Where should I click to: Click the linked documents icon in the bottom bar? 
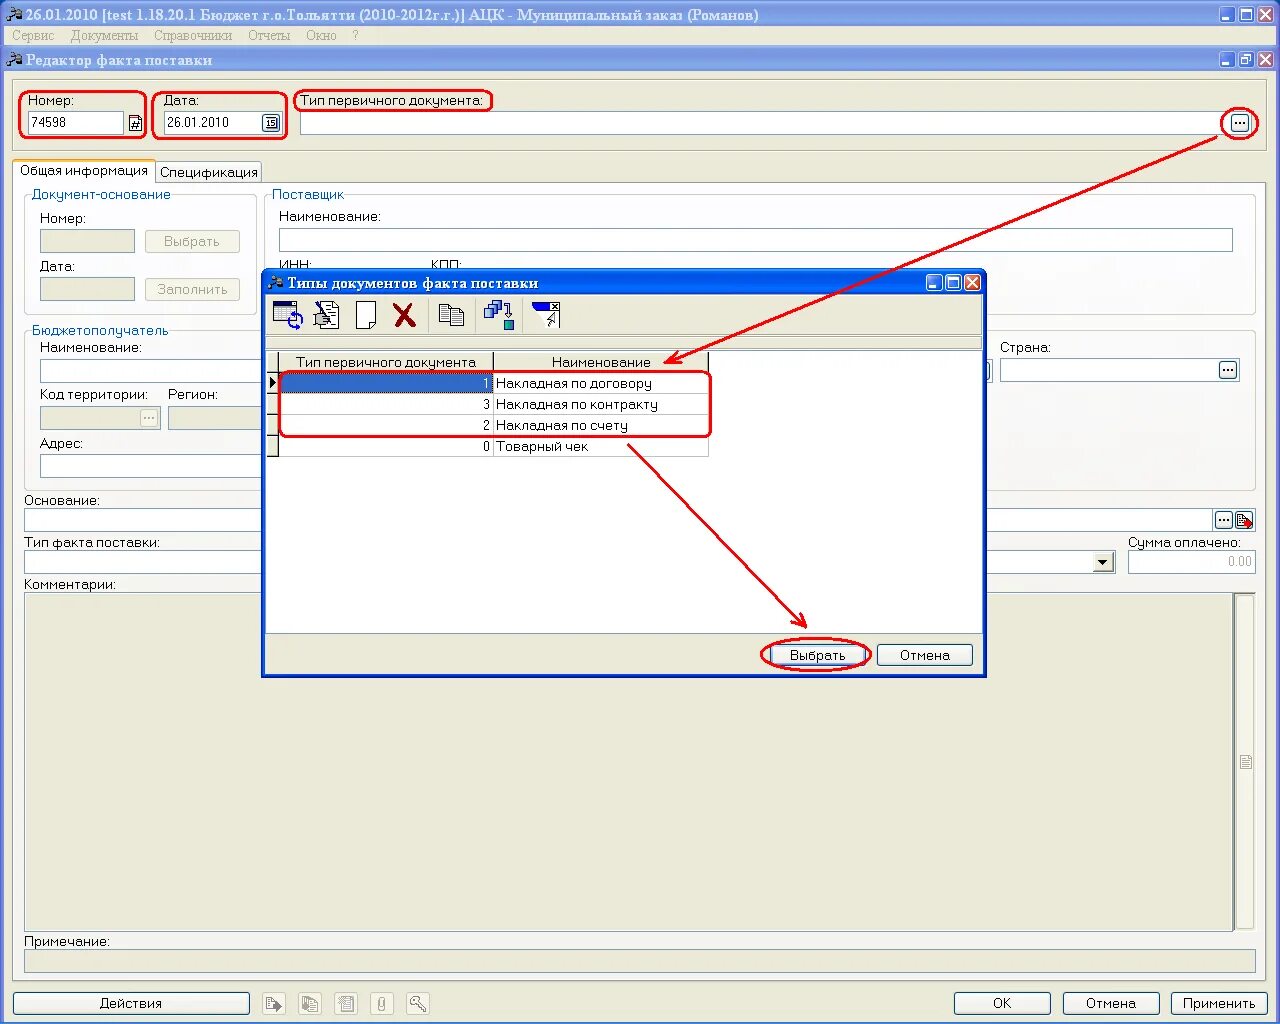coord(310,1003)
